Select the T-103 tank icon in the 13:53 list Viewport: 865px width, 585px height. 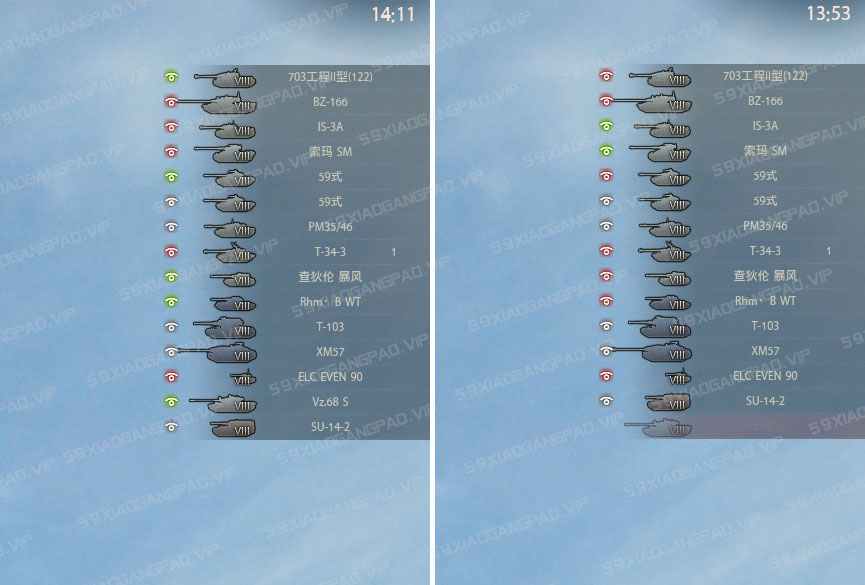point(660,327)
